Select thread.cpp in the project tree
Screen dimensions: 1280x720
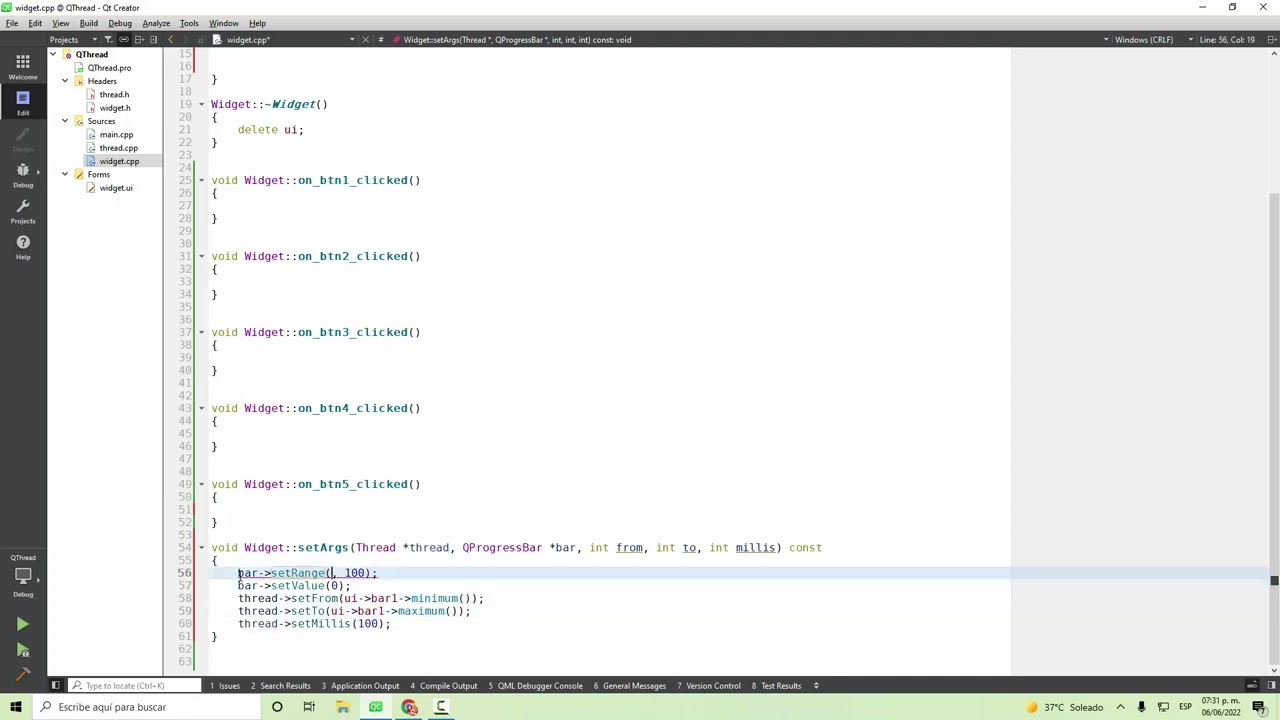[x=118, y=148]
